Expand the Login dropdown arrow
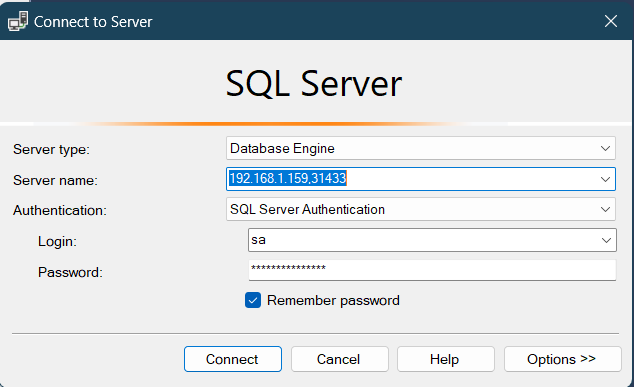The image size is (634, 387). pos(606,240)
